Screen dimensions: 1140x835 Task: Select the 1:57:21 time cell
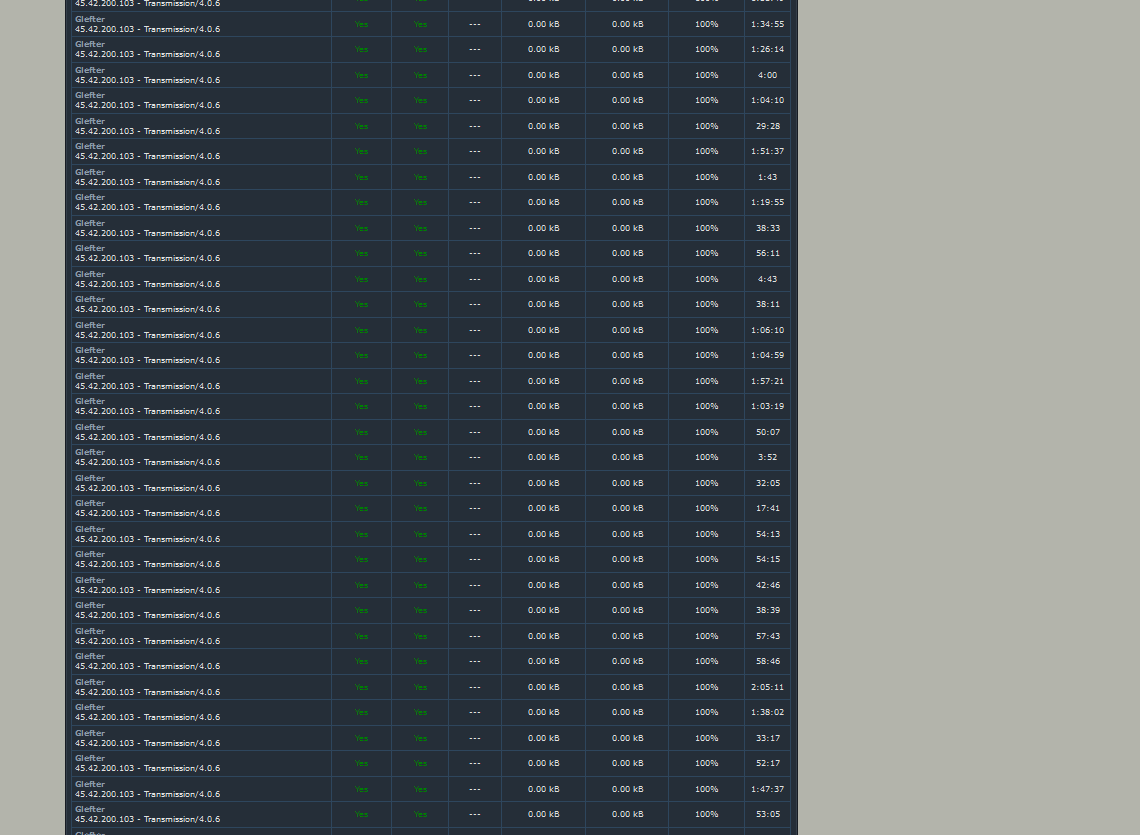767,381
